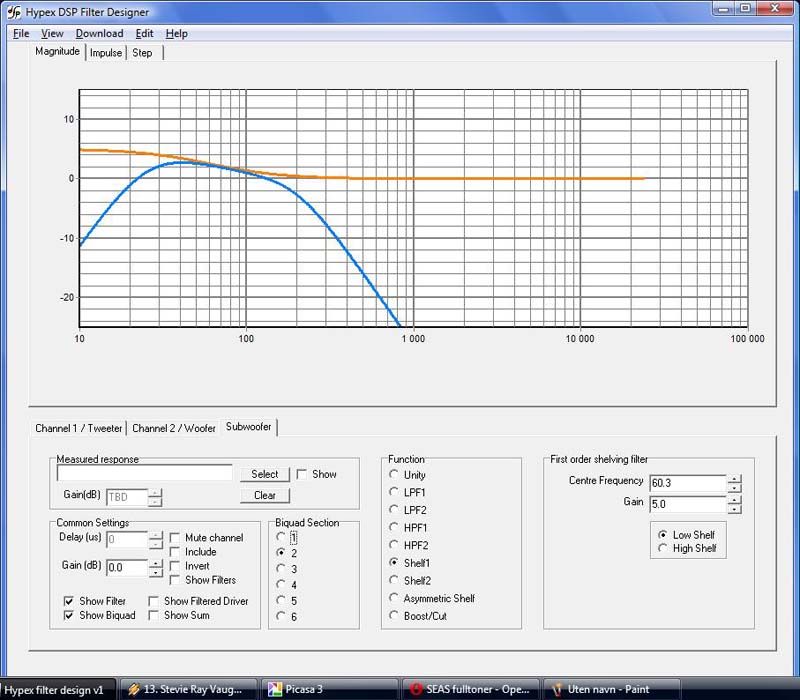Minimize the Hypex DSP Filter Designer window
This screenshot has height=700, width=800.
pyautogui.click(x=723, y=9)
